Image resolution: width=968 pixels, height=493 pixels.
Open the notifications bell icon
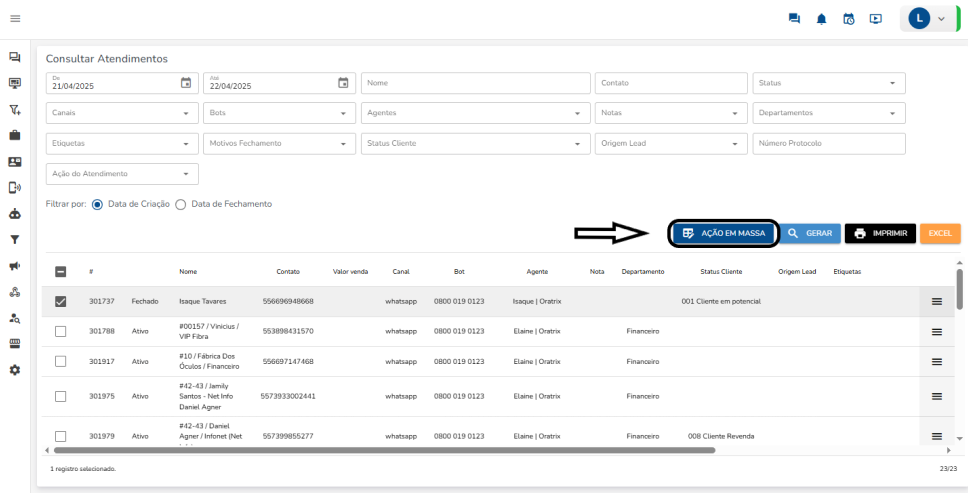coord(822,19)
